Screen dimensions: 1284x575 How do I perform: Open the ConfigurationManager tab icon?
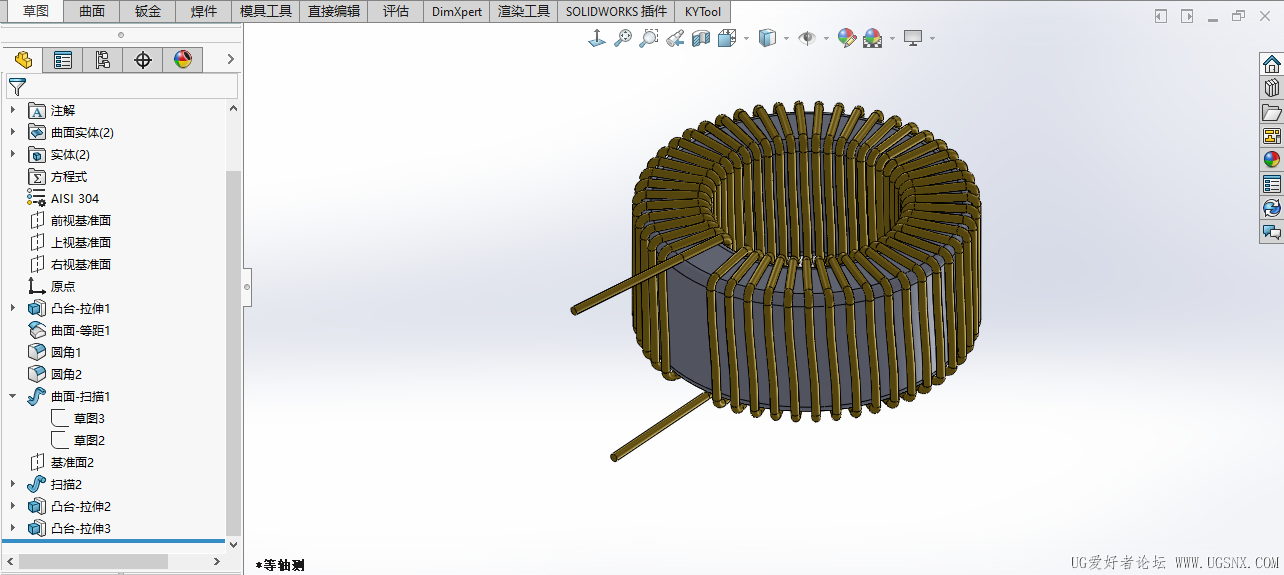103,60
